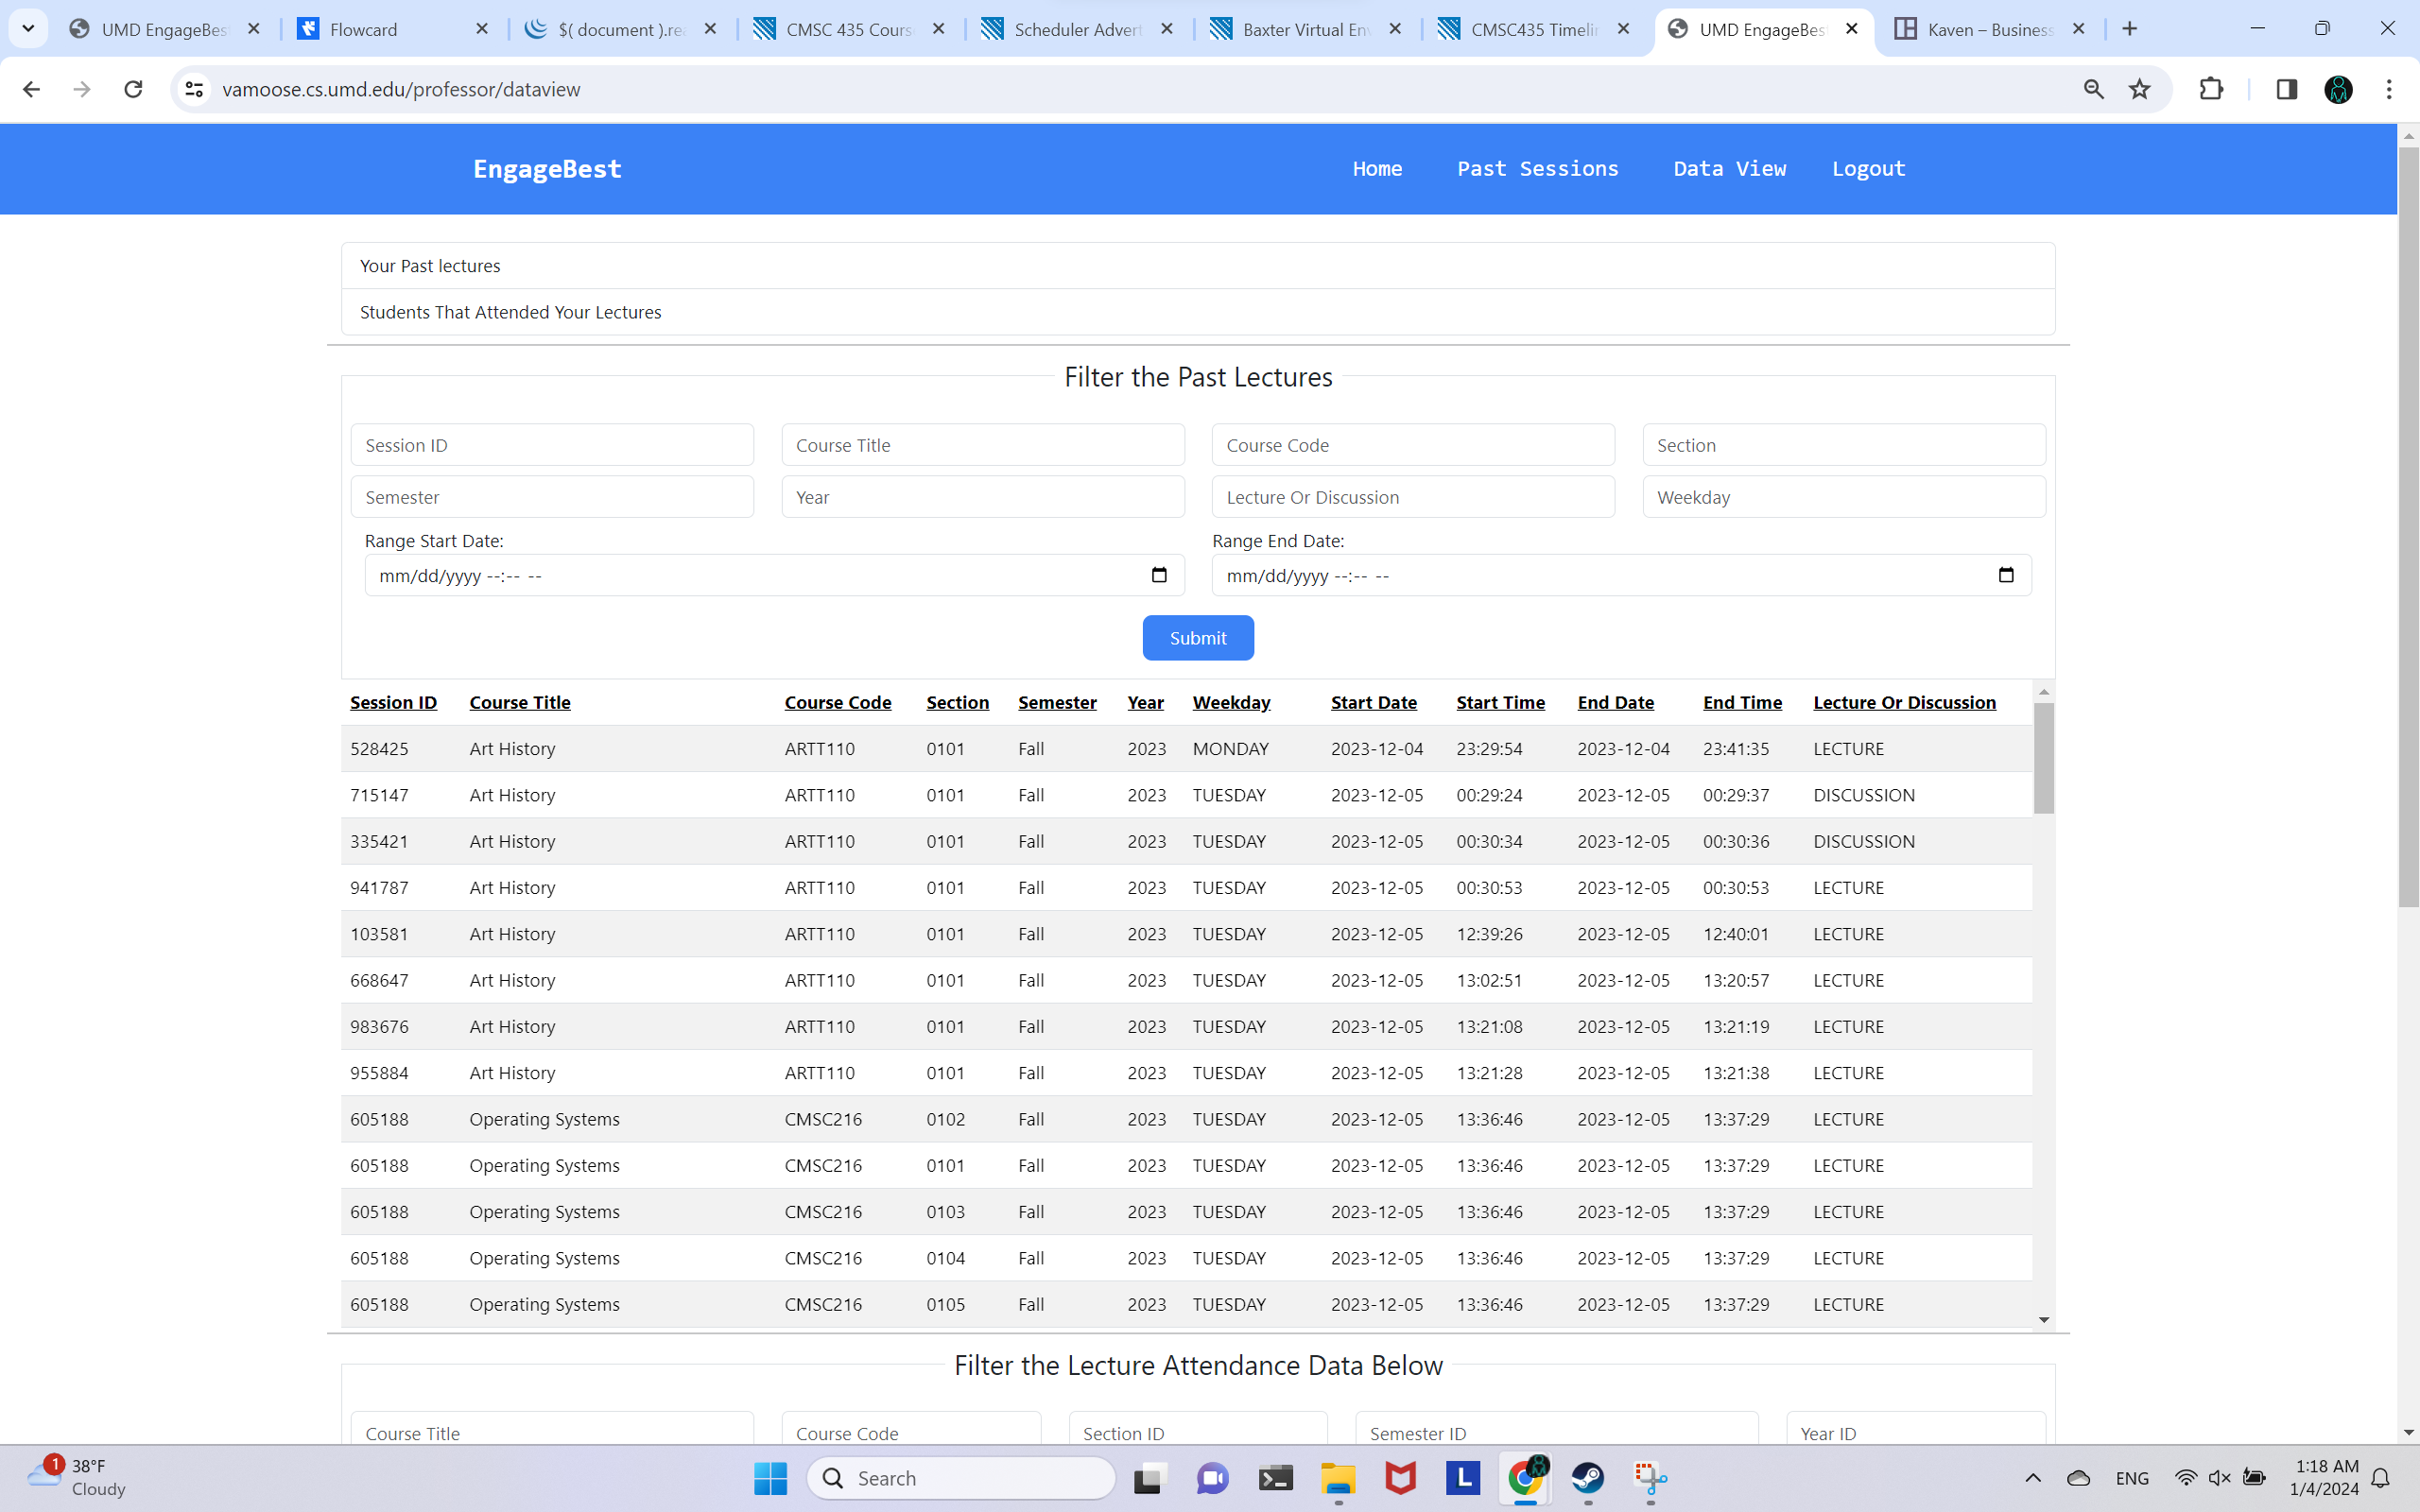The width and height of the screenshot is (2420, 1512).
Task: Switch to the CMSC 435 Course tab
Action: pyautogui.click(x=849, y=29)
